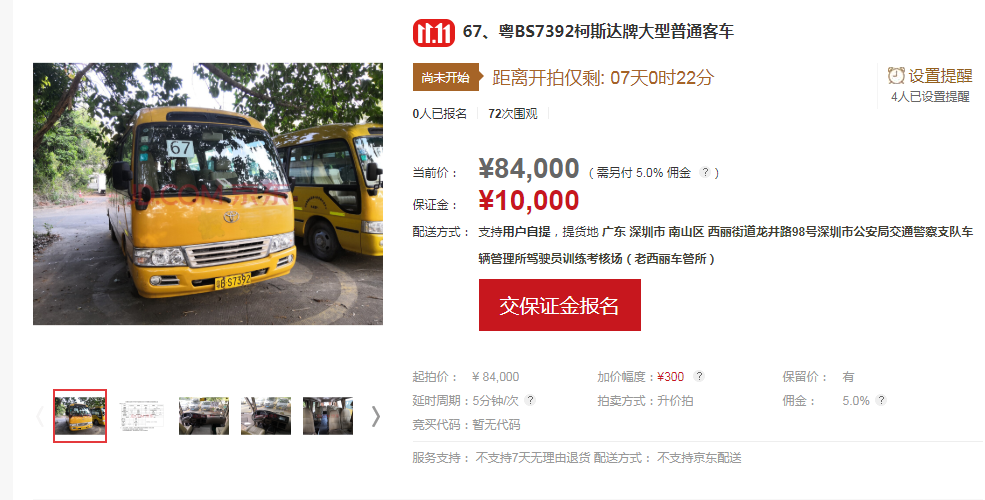Viewport: 985px width, 500px height.
Task: Select fourth thumbnail of dashboard view
Action: (x=266, y=416)
